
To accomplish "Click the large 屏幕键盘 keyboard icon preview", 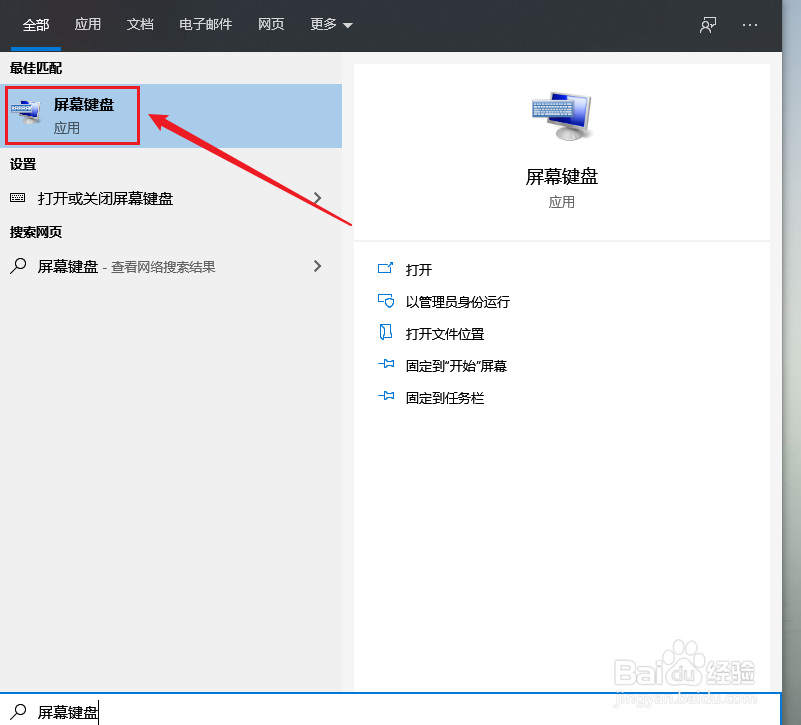I will click(562, 113).
